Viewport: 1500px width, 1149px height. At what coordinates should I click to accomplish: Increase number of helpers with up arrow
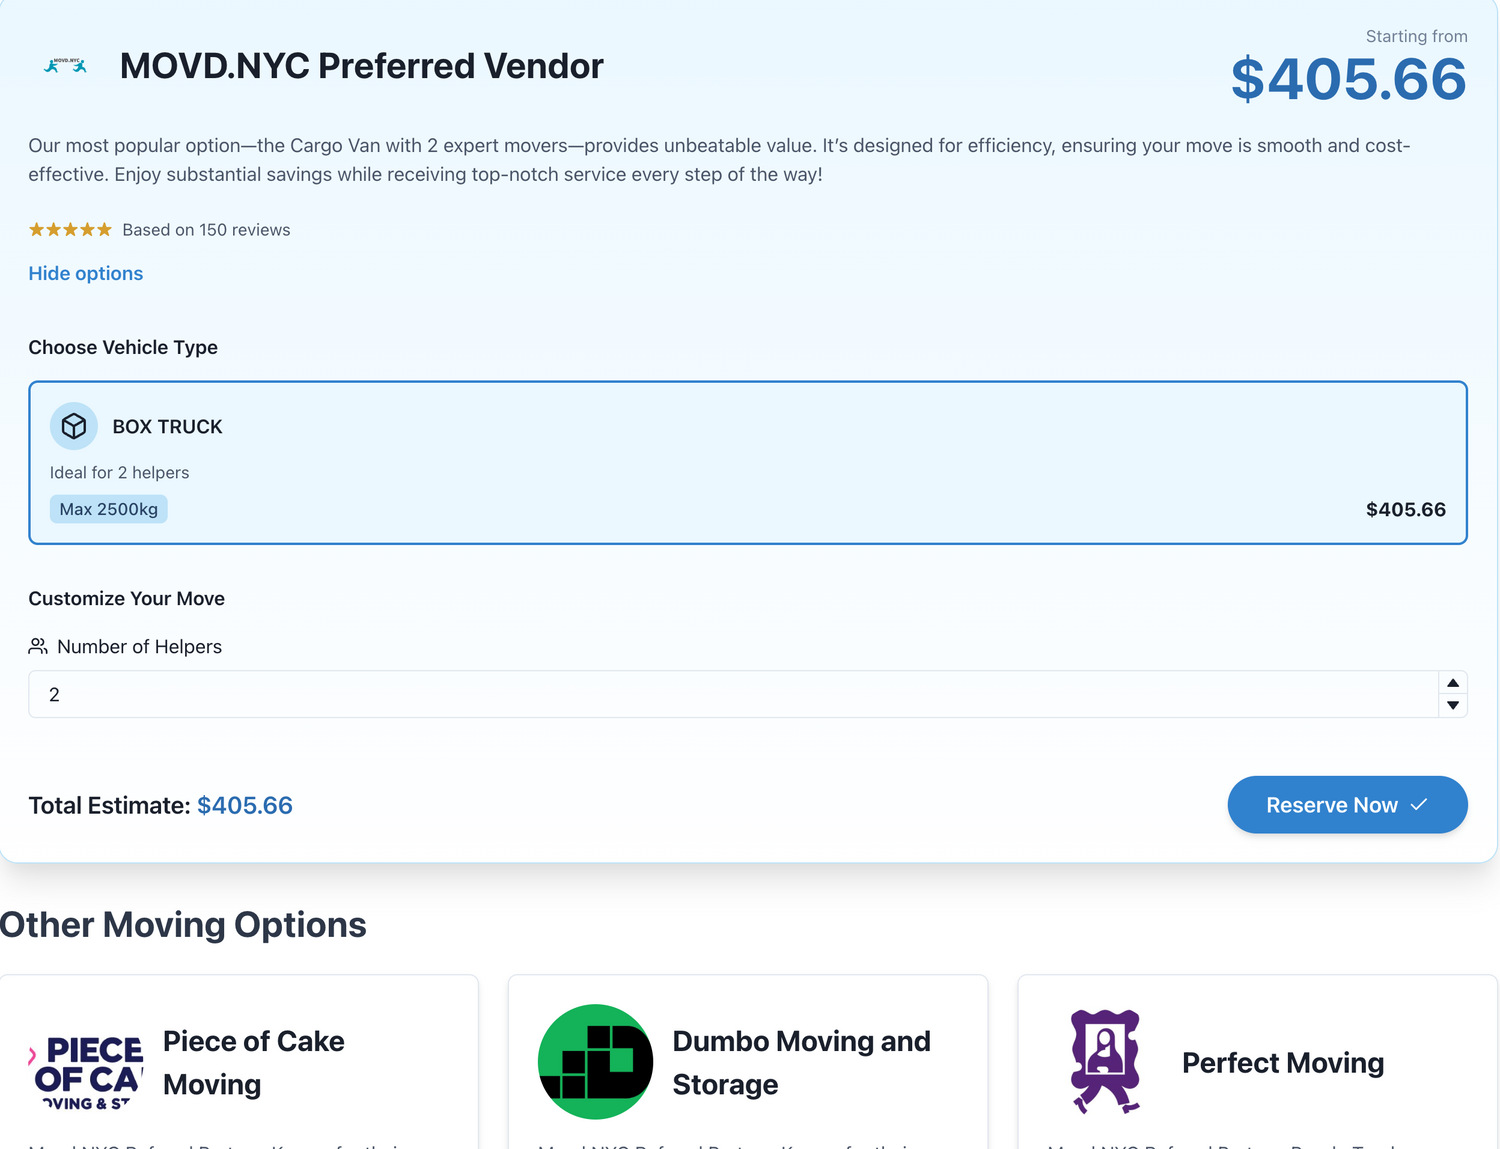(x=1453, y=683)
